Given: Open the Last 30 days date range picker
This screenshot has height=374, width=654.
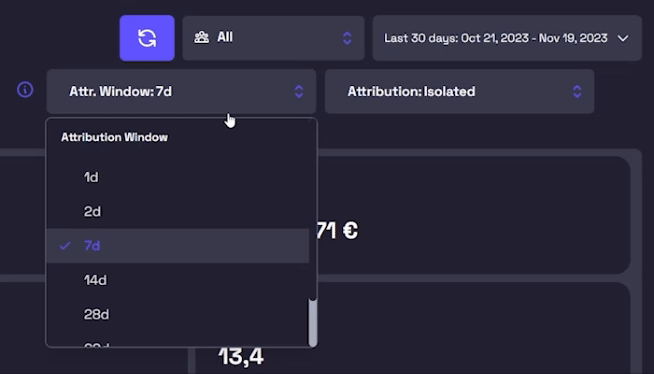Looking at the screenshot, I should point(507,38).
